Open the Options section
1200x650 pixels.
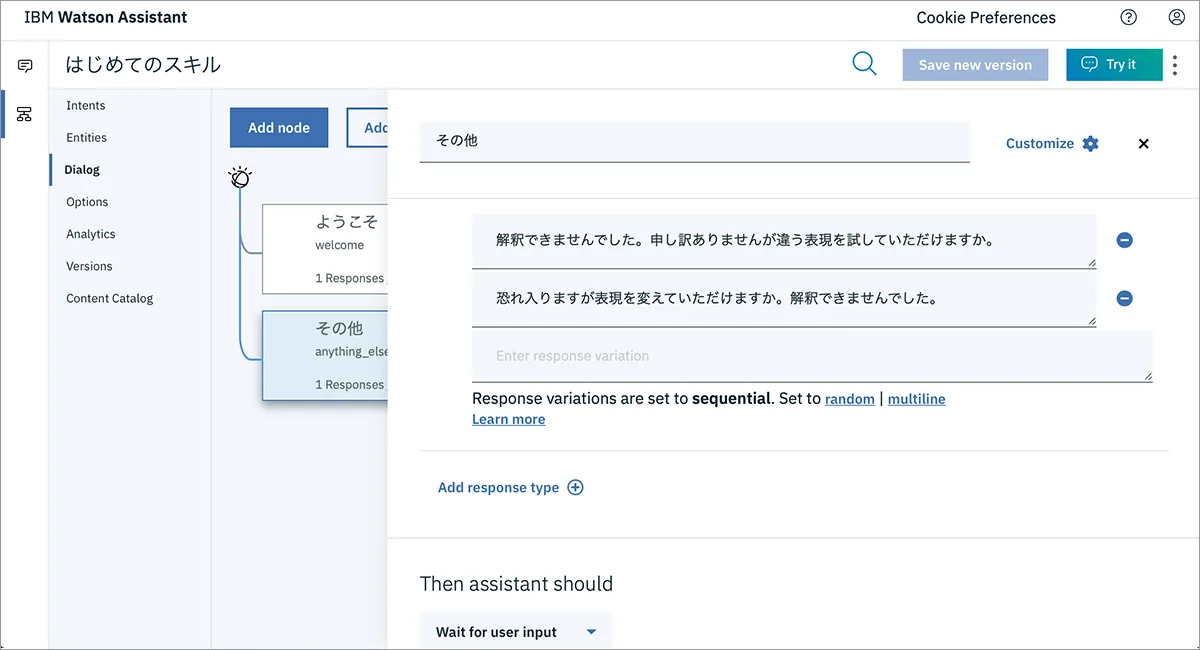[x=87, y=202]
